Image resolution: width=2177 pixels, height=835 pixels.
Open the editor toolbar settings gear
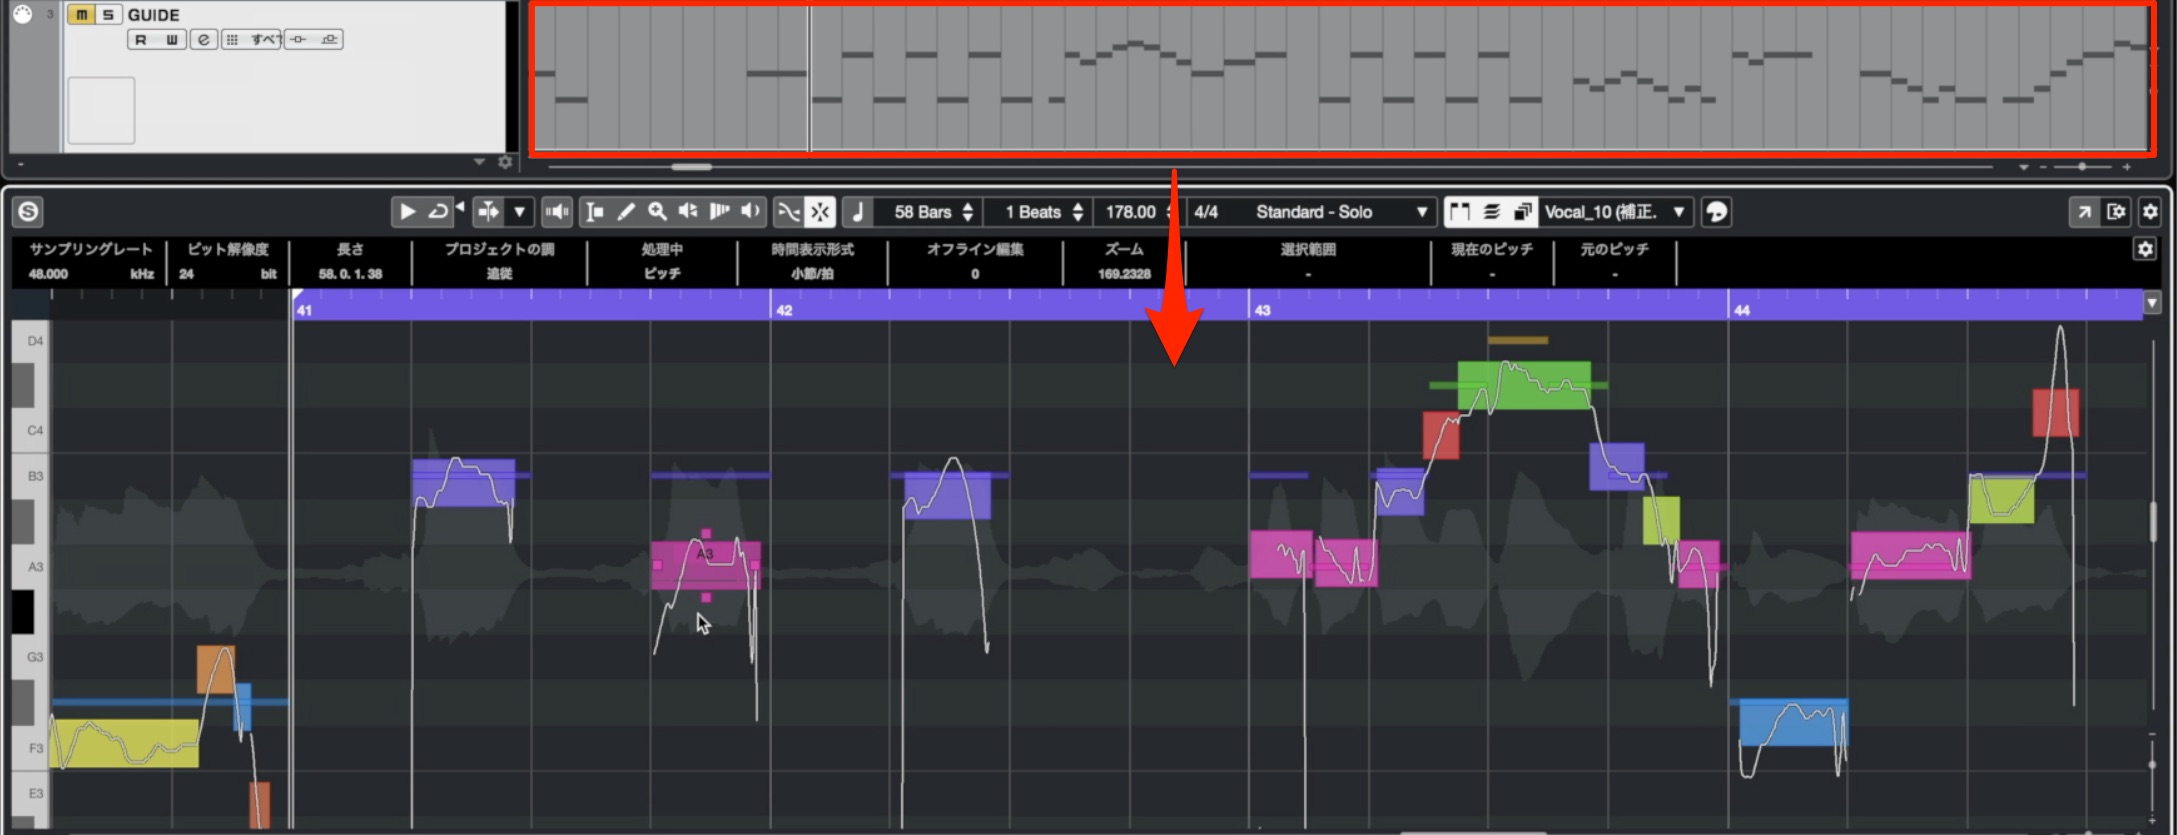coord(2150,211)
